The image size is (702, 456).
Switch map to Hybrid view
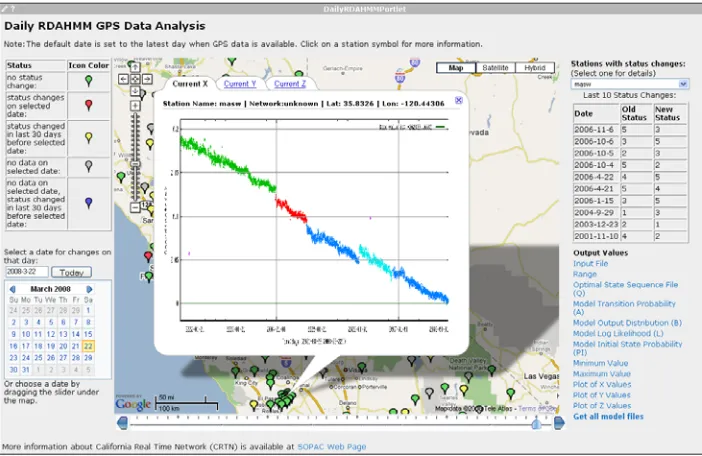(535, 68)
